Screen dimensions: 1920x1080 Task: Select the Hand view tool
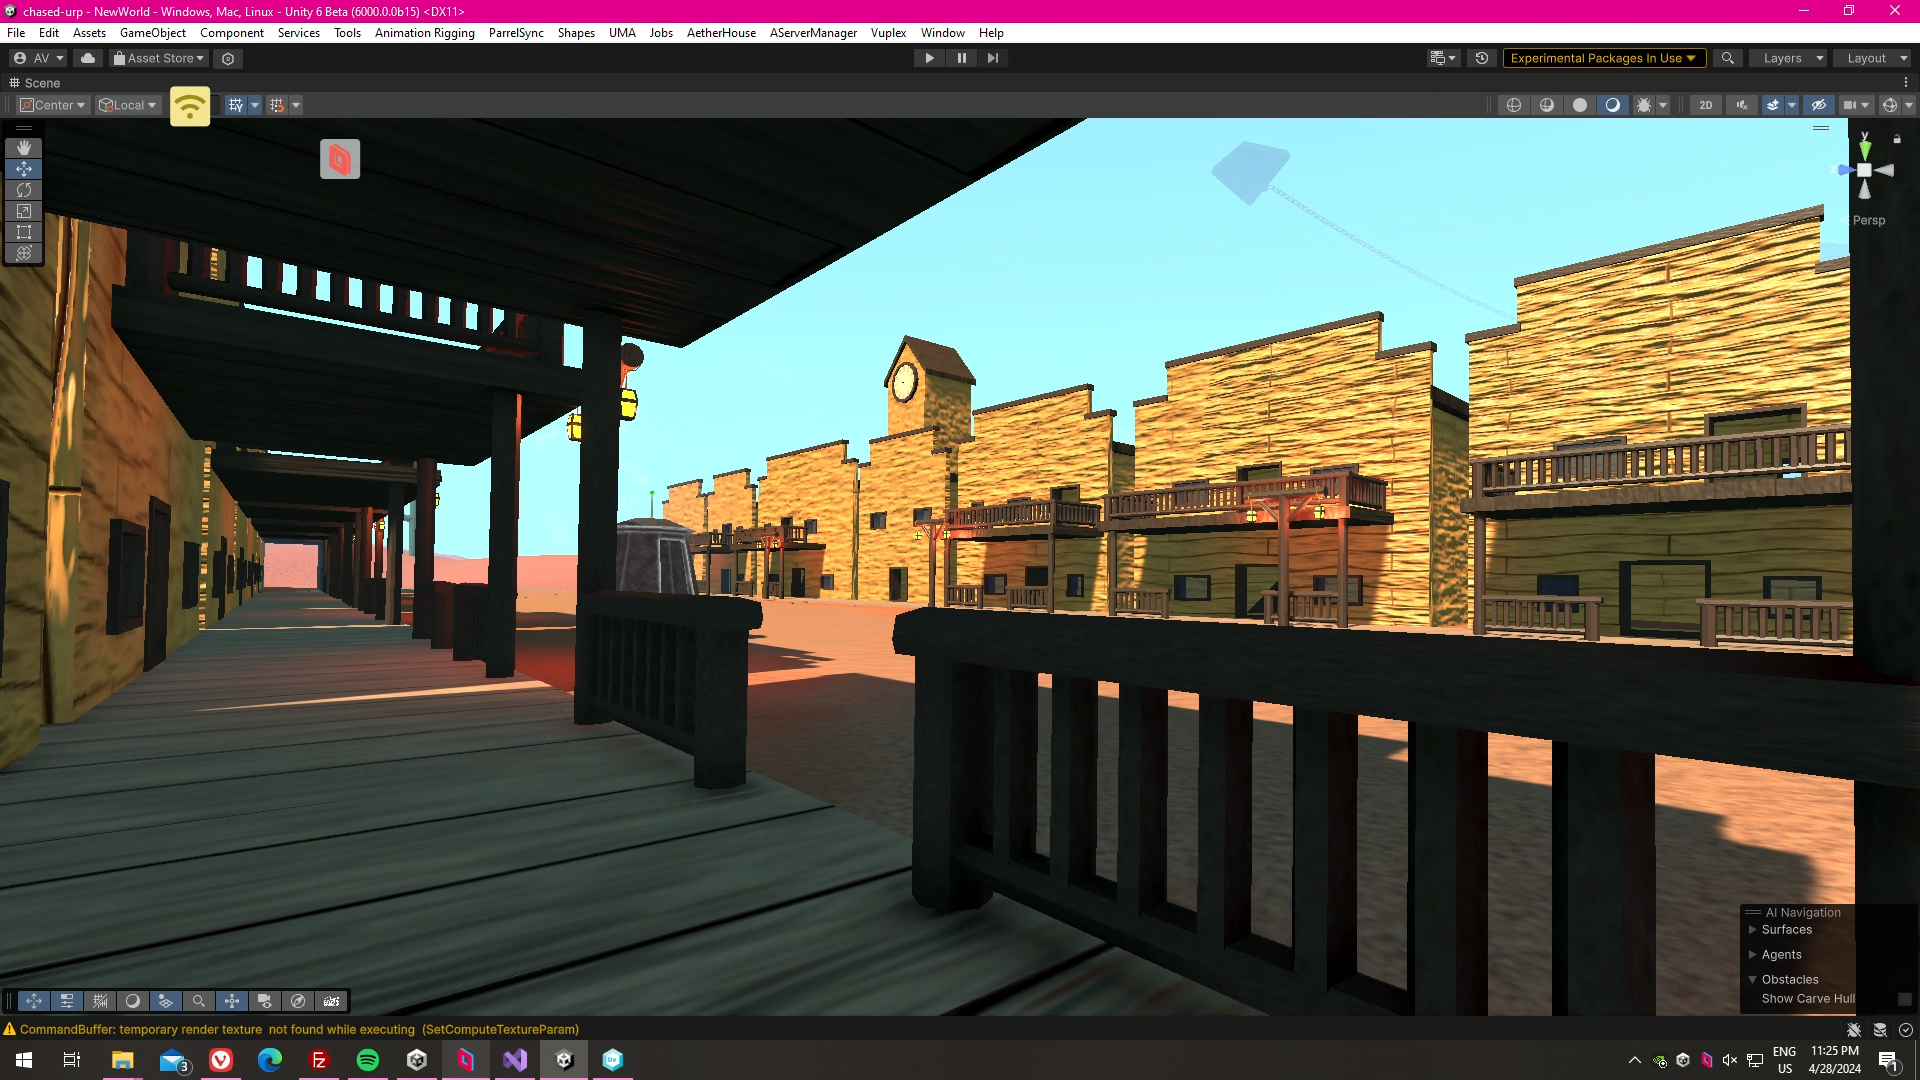(24, 148)
